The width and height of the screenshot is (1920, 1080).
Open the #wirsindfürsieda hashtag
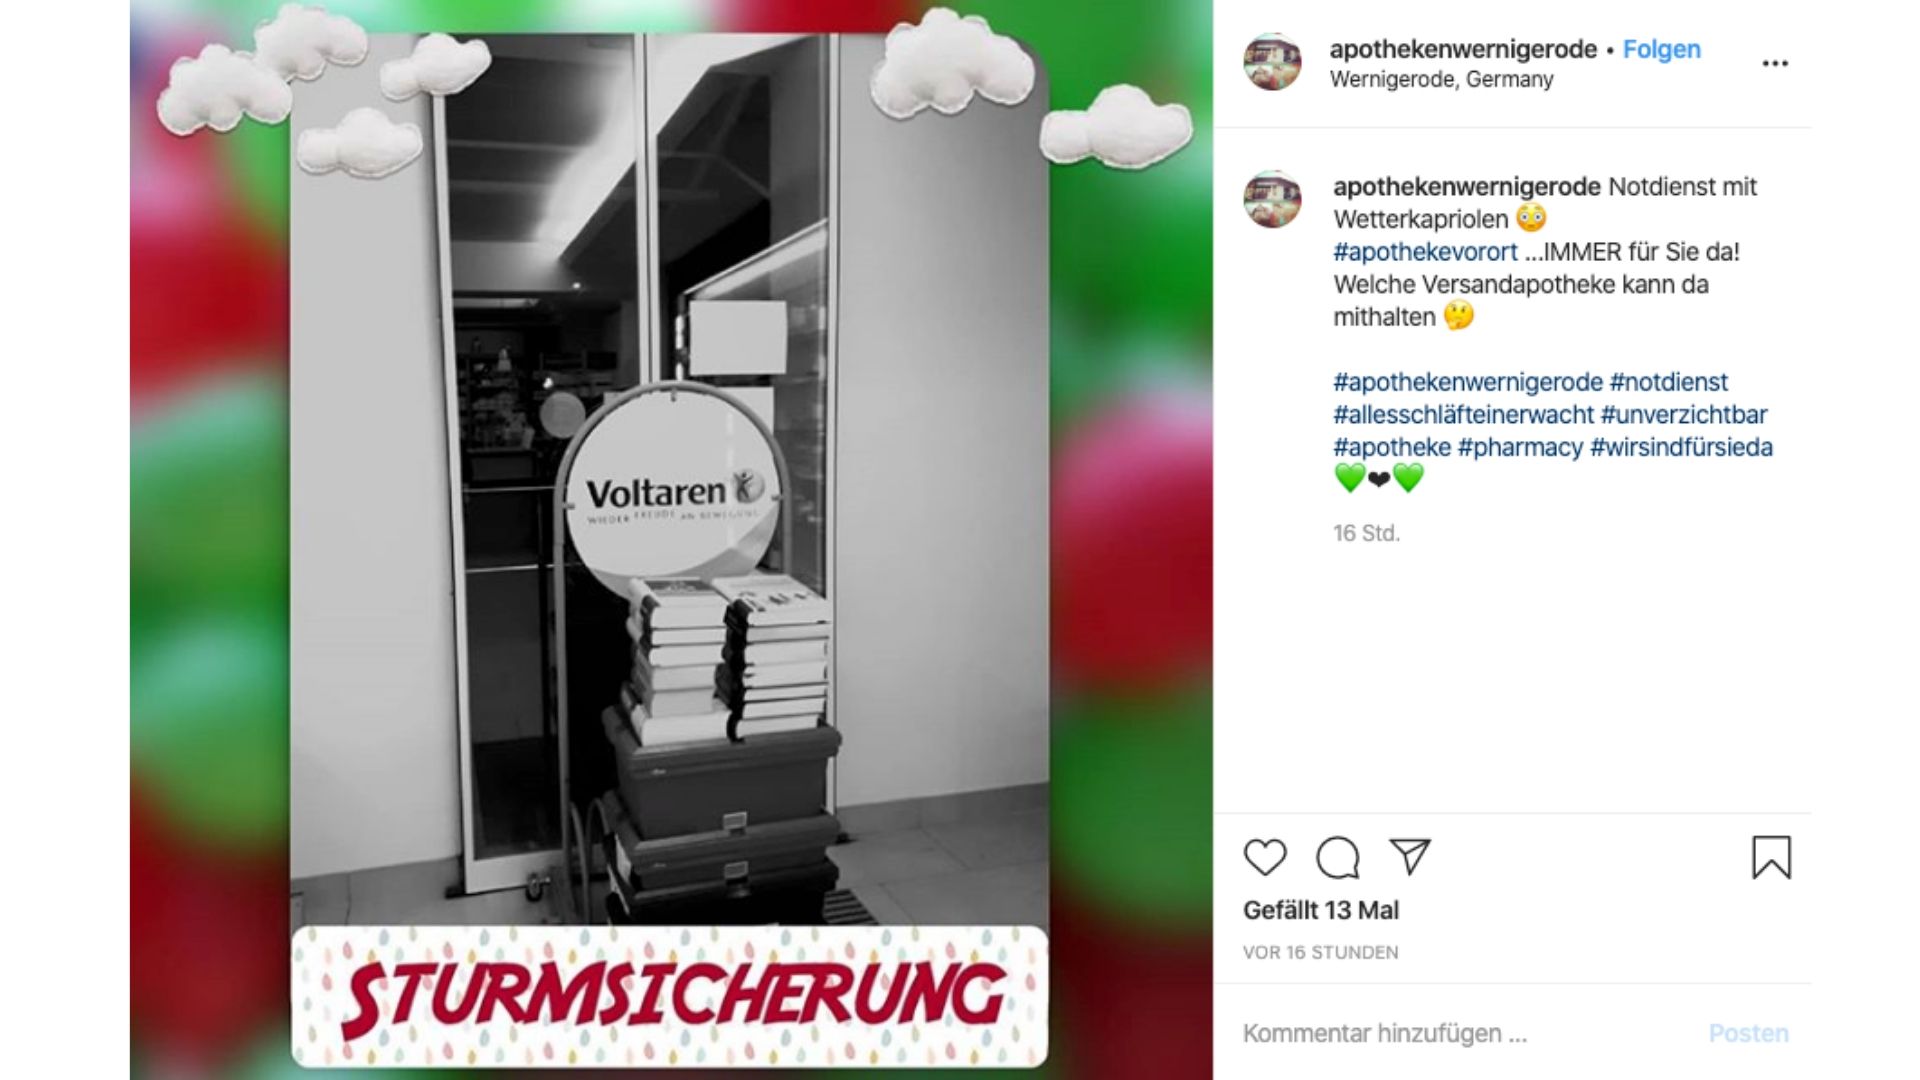[x=1681, y=447]
